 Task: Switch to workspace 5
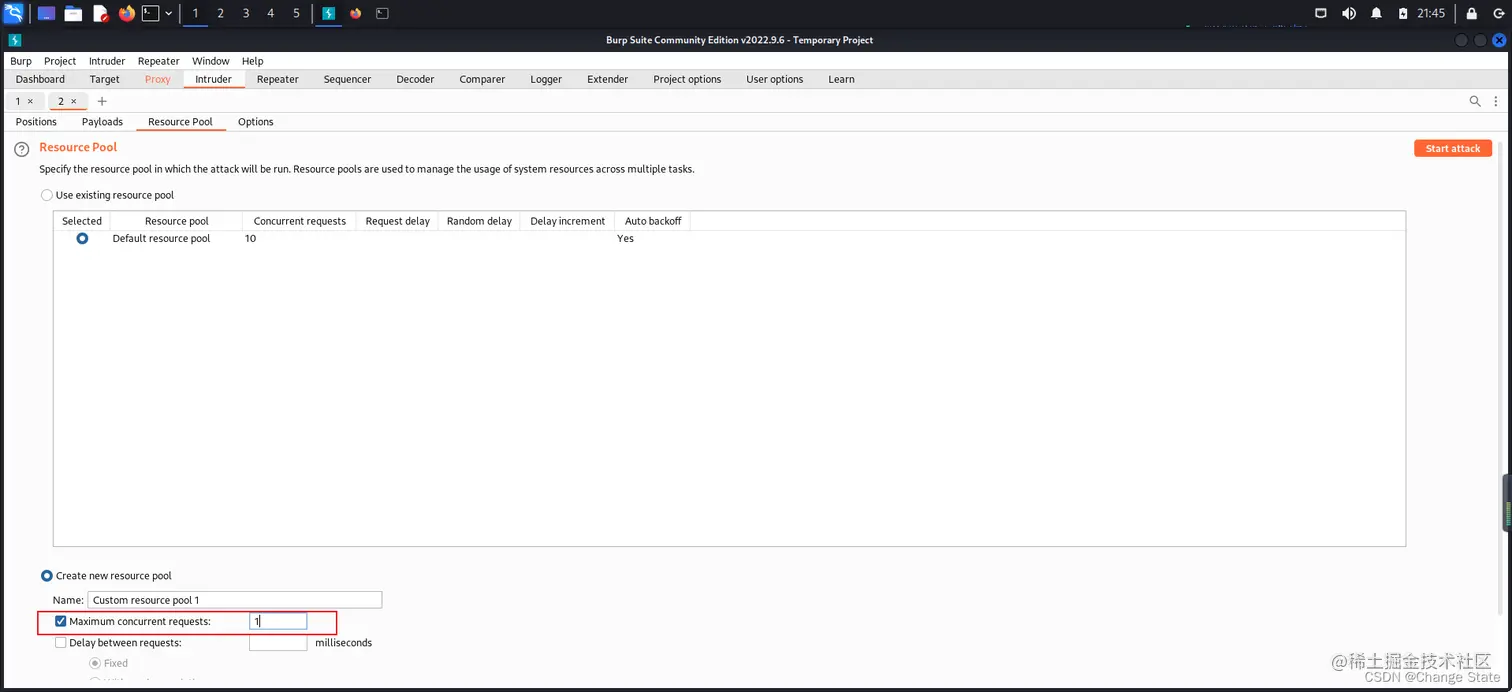click(x=296, y=13)
